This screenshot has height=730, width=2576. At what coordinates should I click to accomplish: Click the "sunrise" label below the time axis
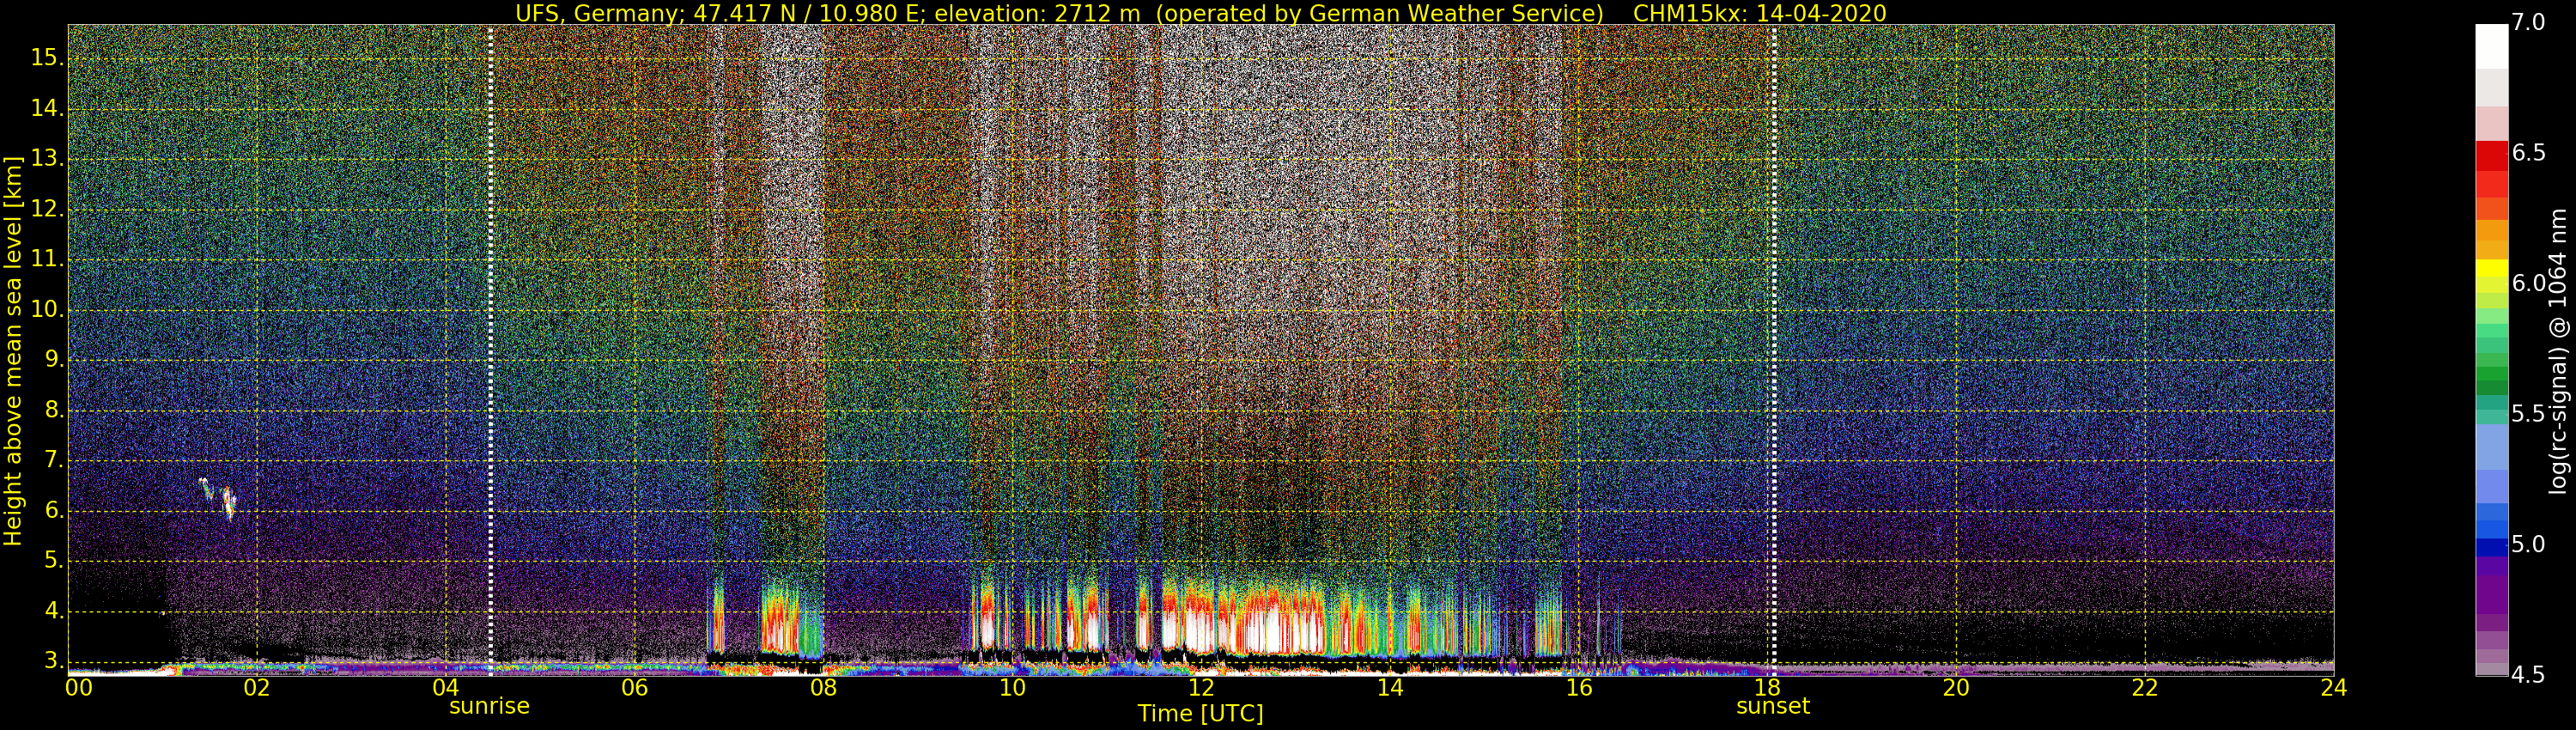[x=489, y=706]
